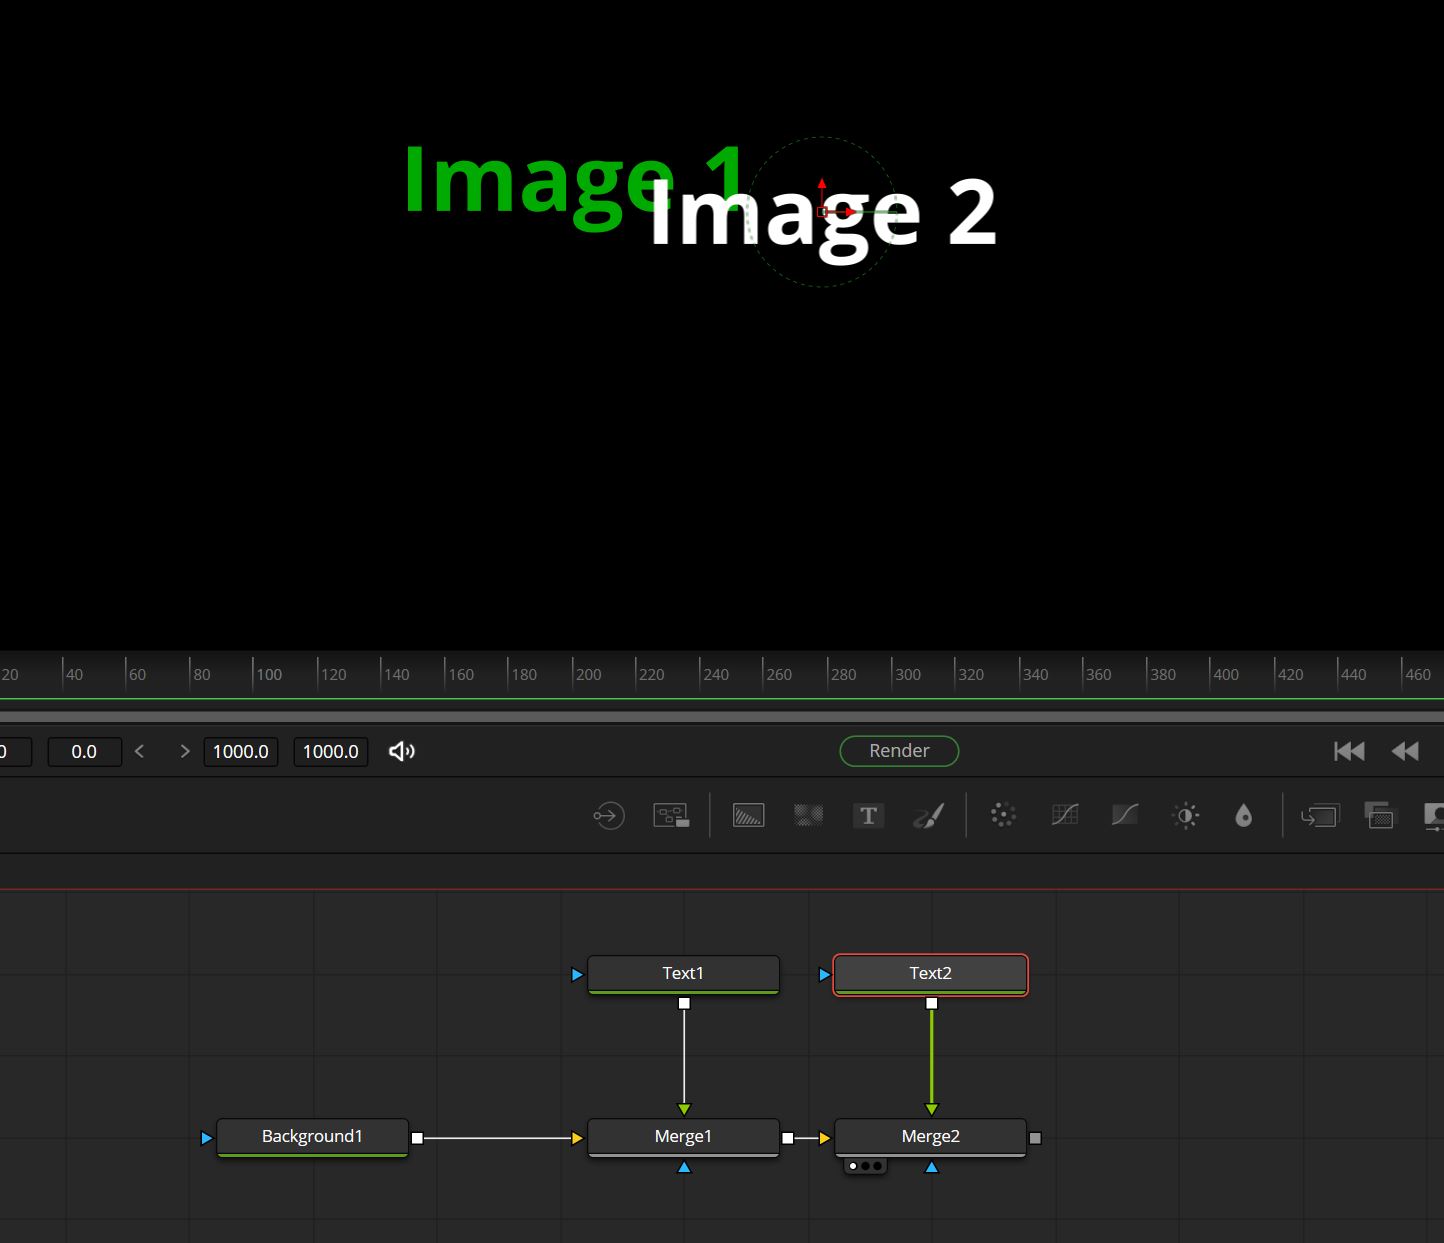Click the yellow background input of Merge1
The height and width of the screenshot is (1243, 1444).
[x=577, y=1138]
